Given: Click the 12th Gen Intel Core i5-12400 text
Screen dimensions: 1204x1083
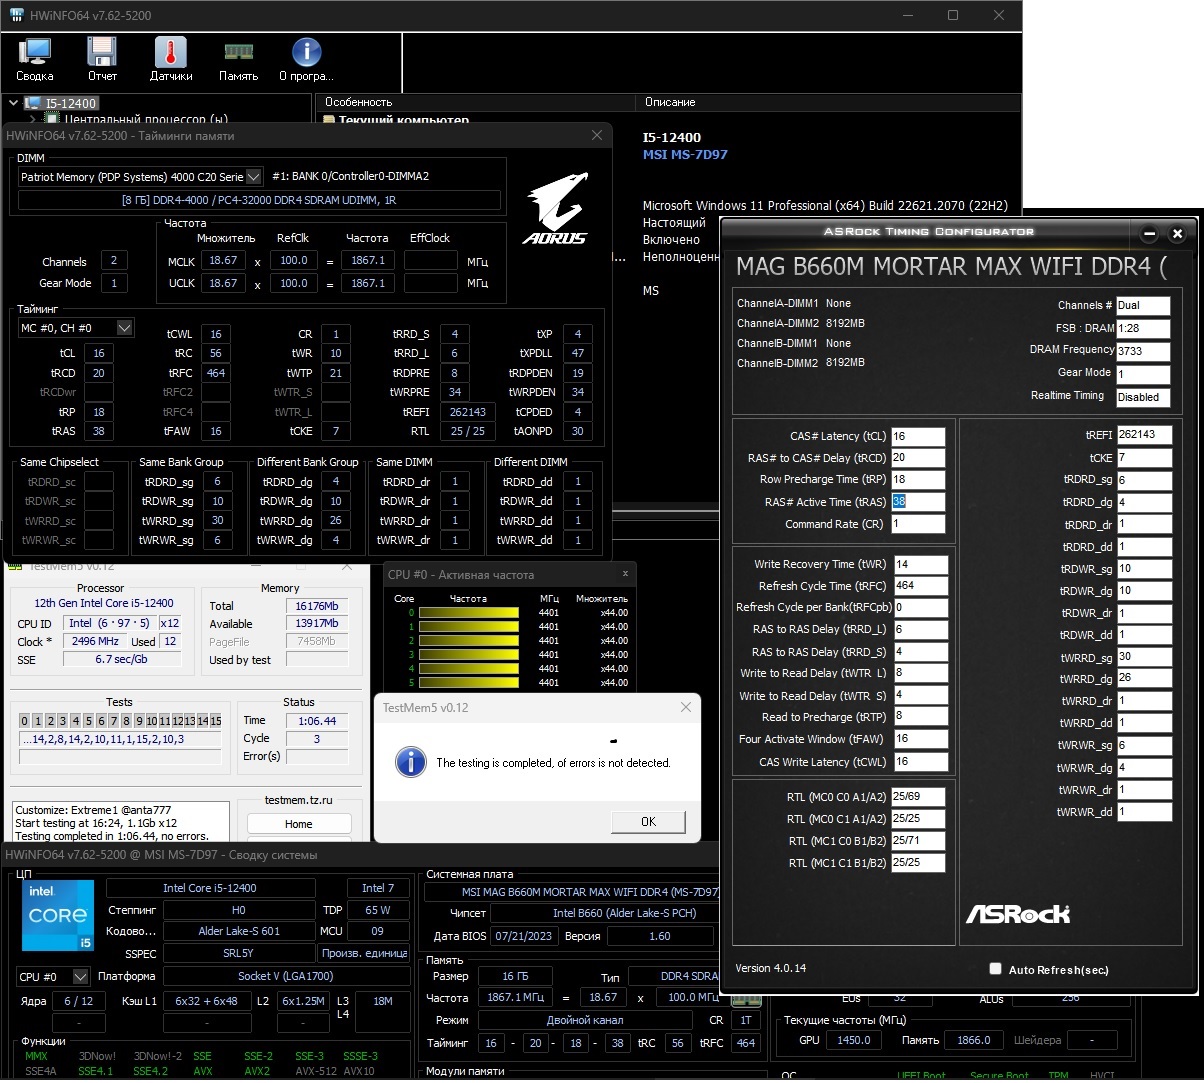Looking at the screenshot, I should [104, 603].
